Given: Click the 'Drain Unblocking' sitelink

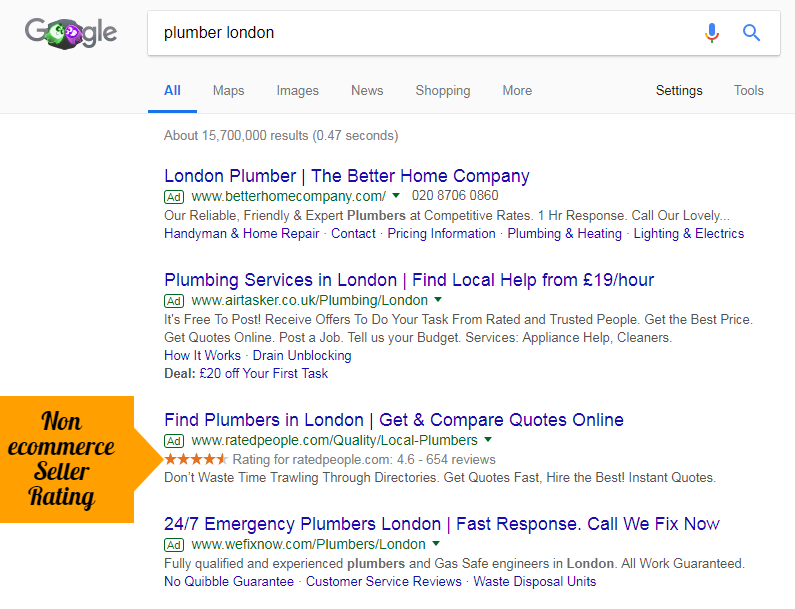Looking at the screenshot, I should (x=302, y=355).
